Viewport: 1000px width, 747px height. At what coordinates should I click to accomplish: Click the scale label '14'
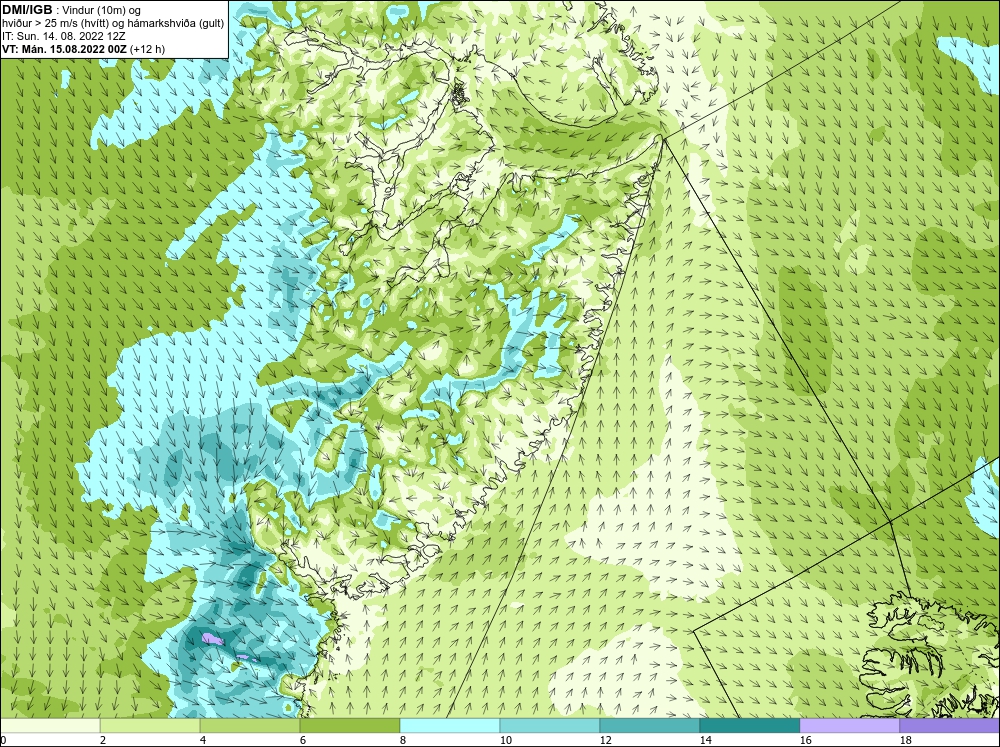(x=705, y=740)
